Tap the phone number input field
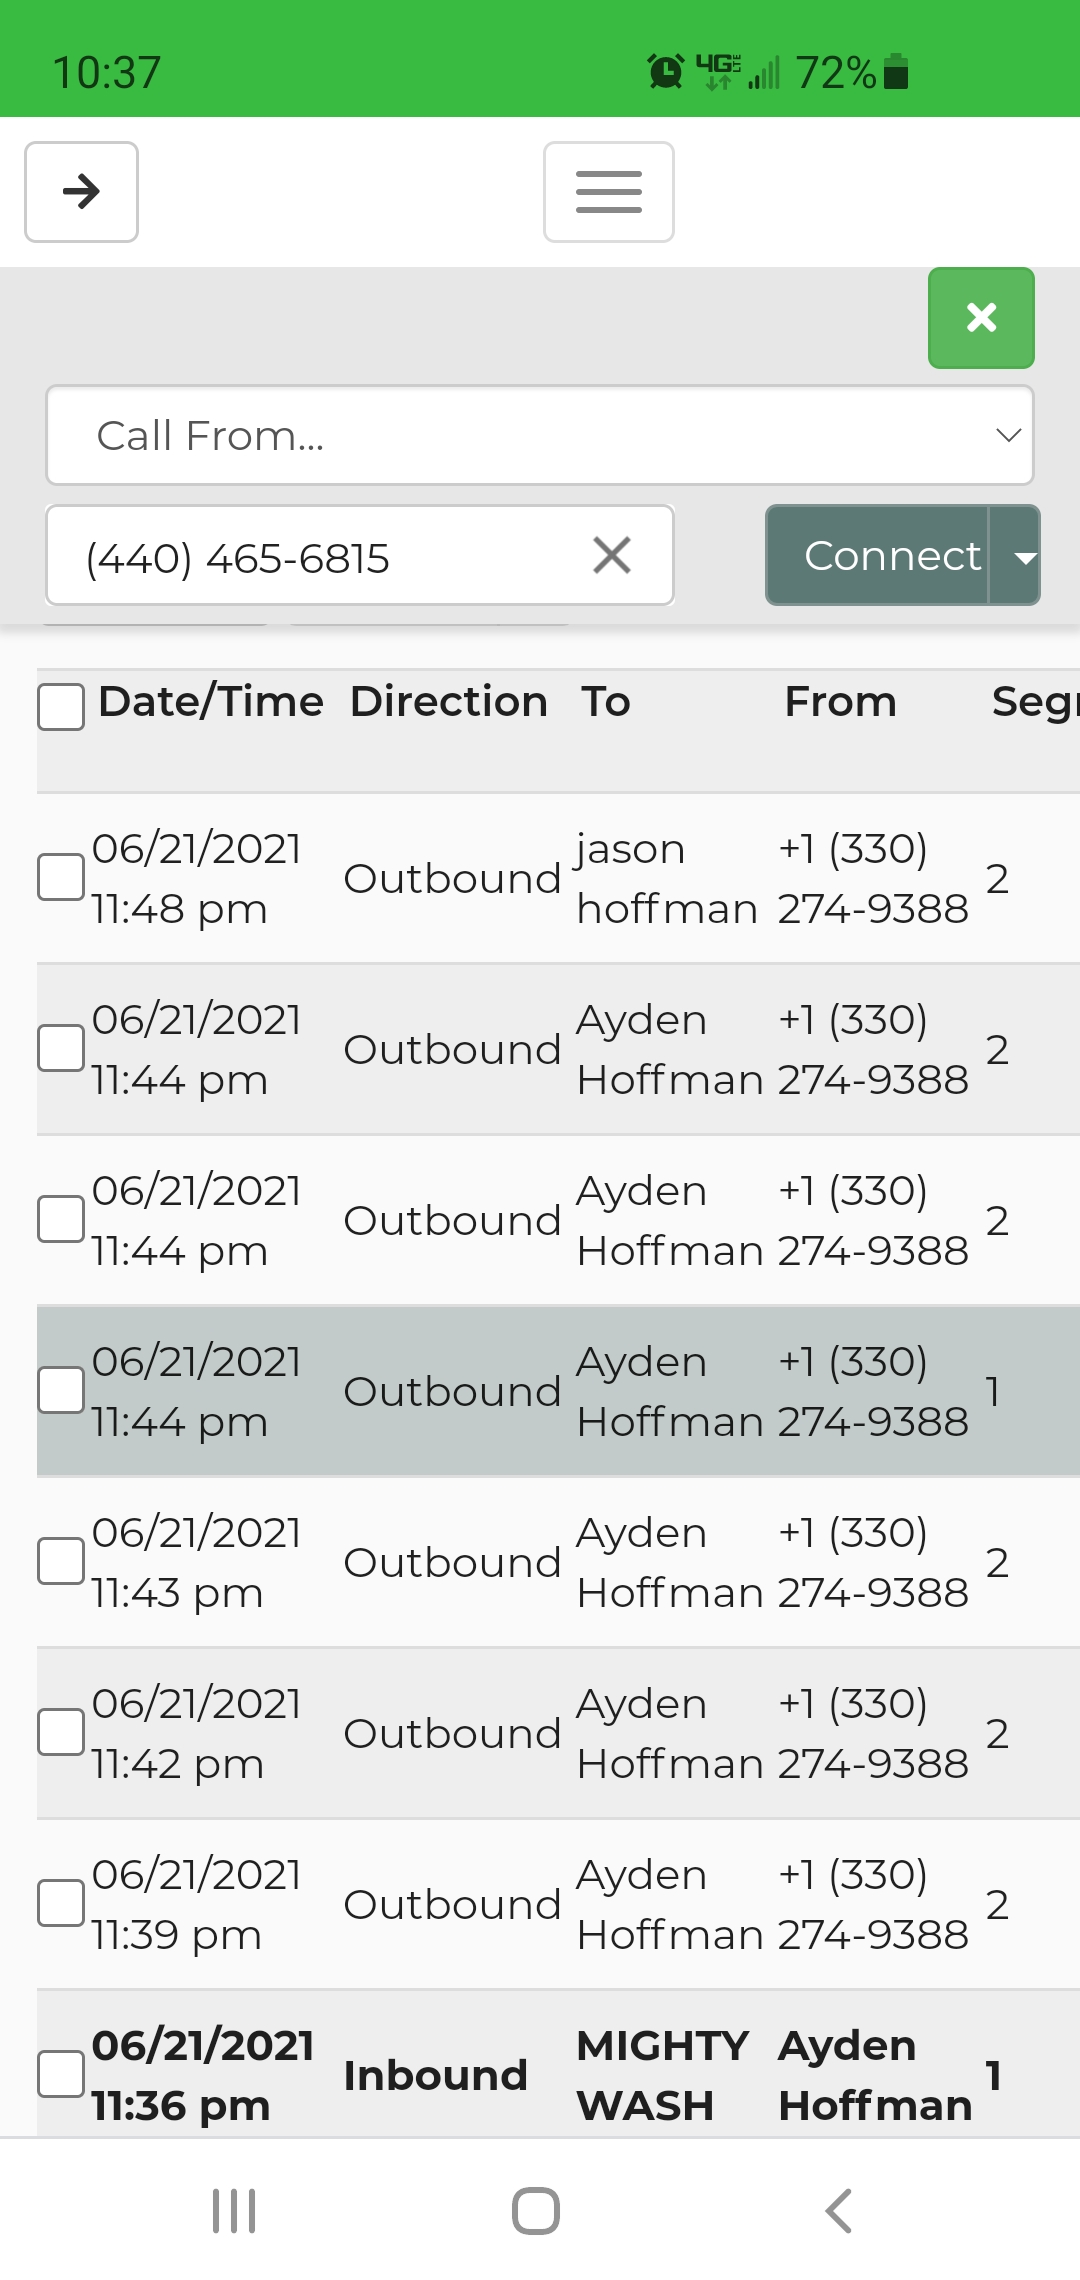 (320, 556)
